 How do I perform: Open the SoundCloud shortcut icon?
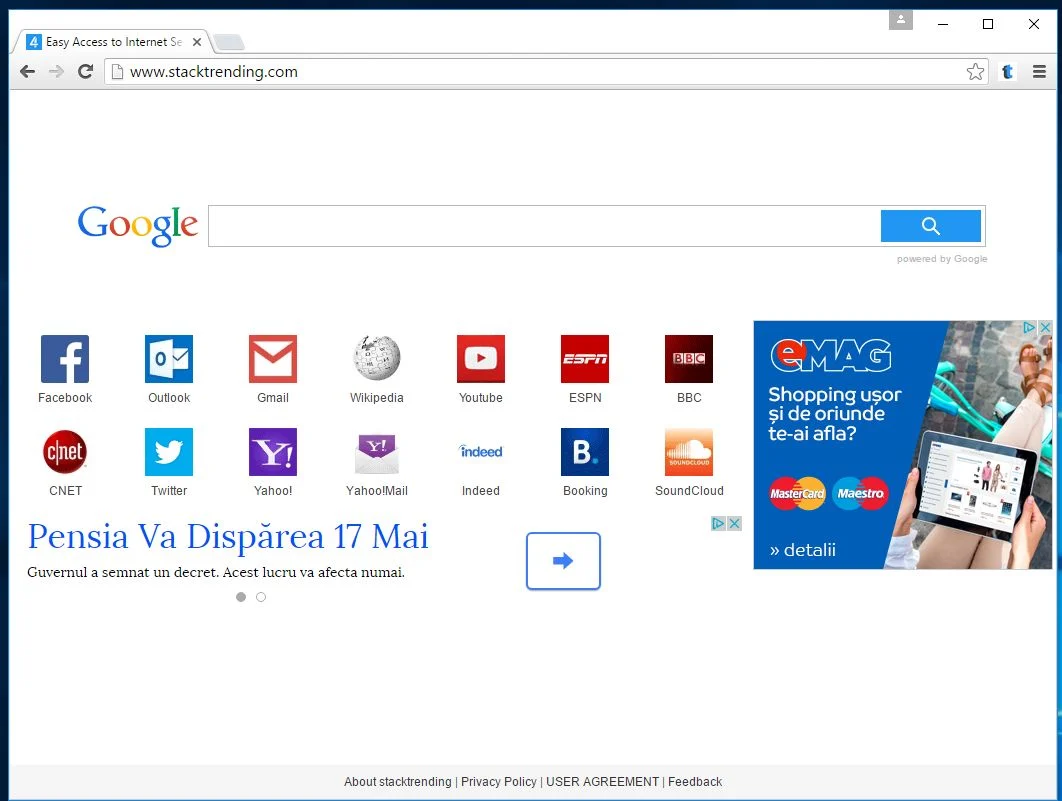tap(689, 452)
